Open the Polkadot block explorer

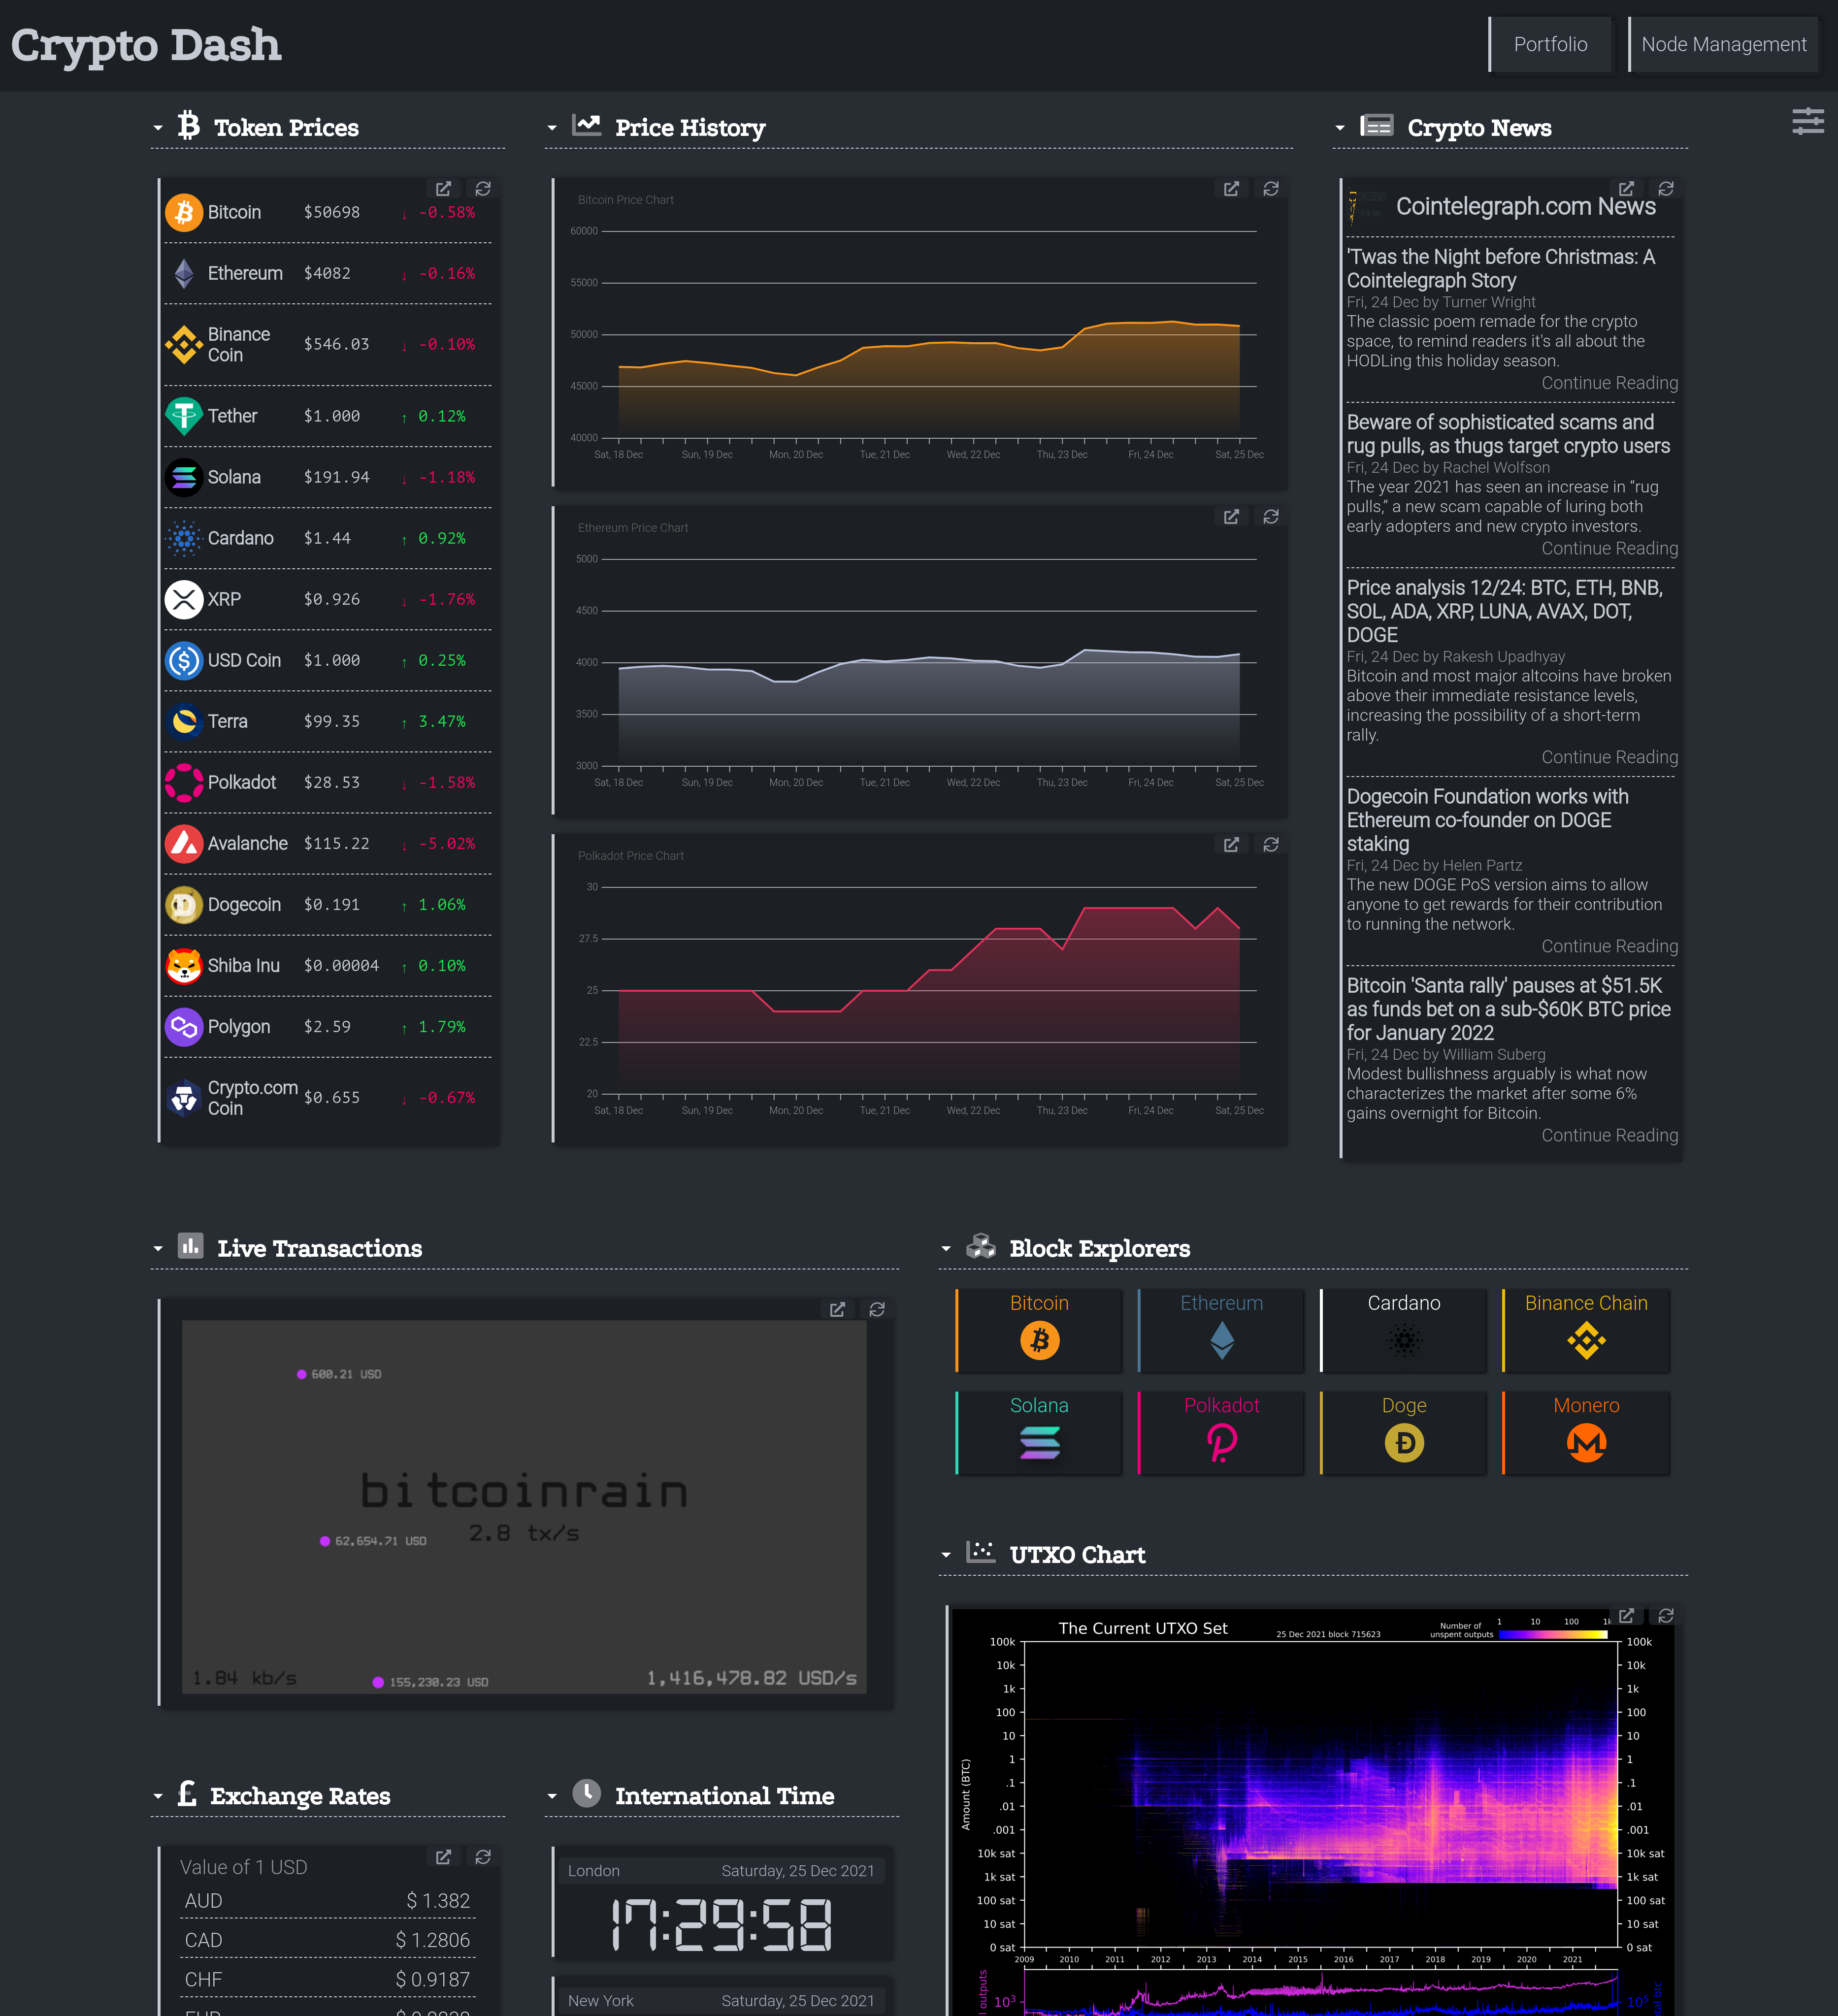(x=1221, y=1433)
